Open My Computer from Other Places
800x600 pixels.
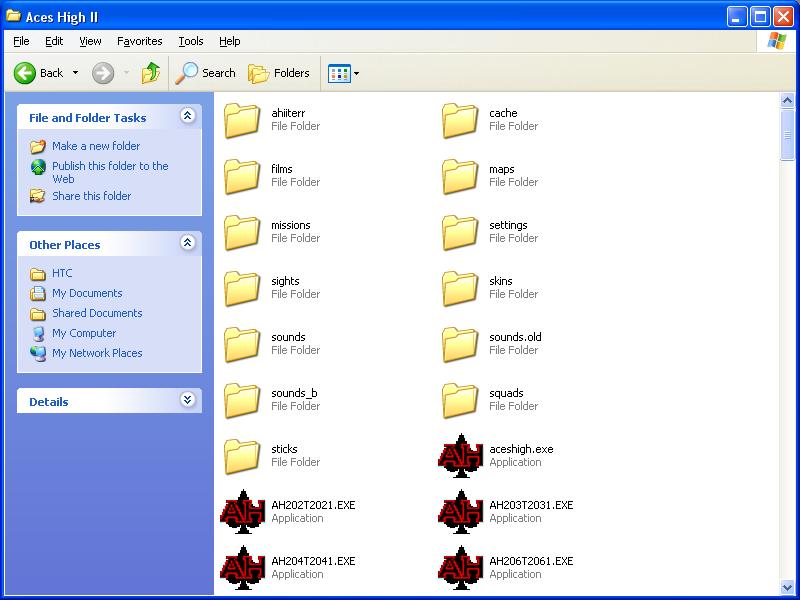[84, 333]
